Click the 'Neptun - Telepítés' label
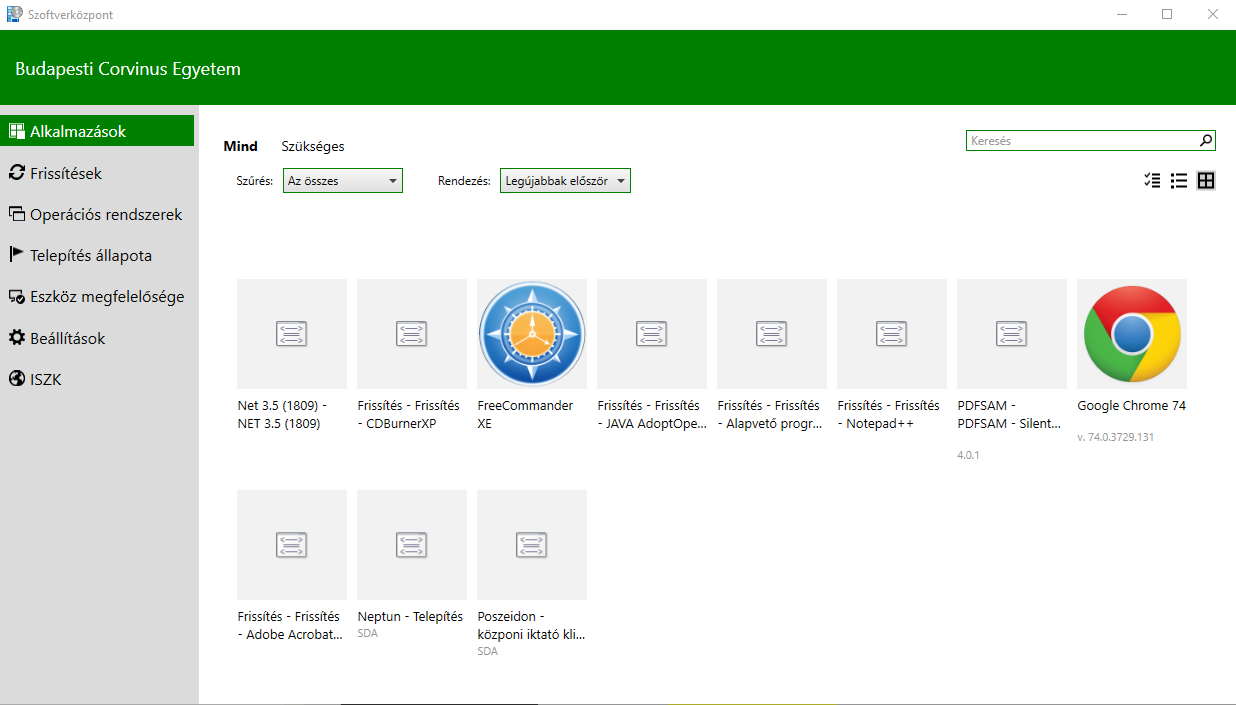1236x705 pixels. (x=410, y=617)
